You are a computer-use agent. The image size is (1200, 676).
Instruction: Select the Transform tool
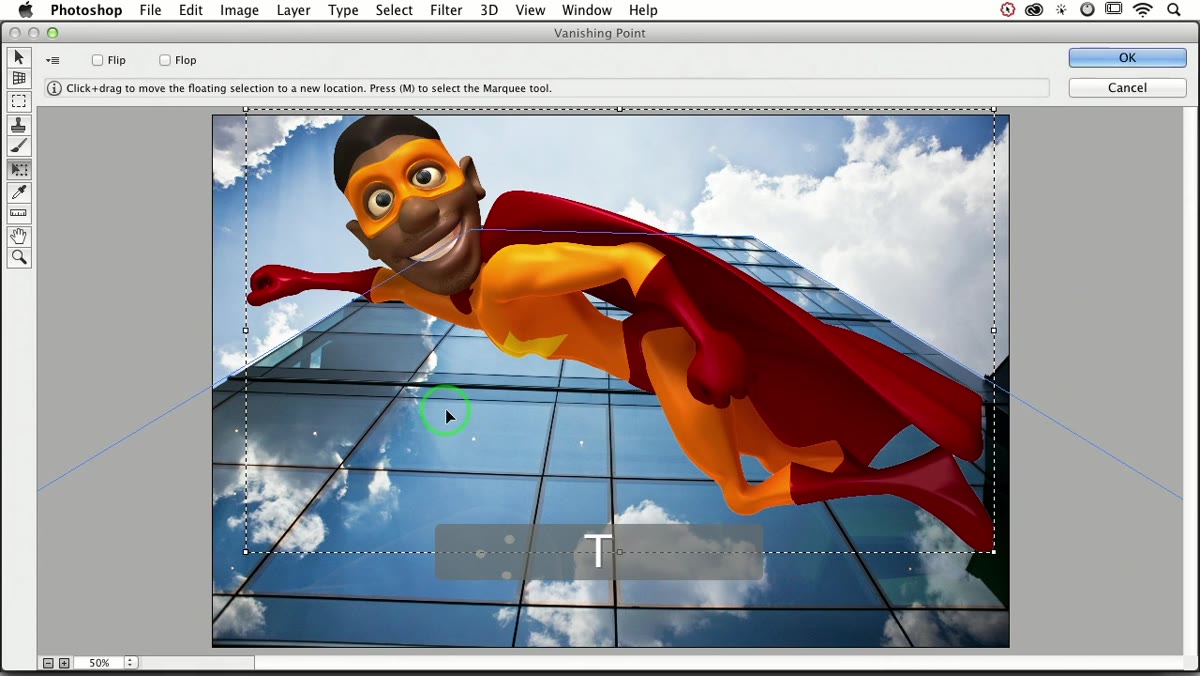pos(19,169)
